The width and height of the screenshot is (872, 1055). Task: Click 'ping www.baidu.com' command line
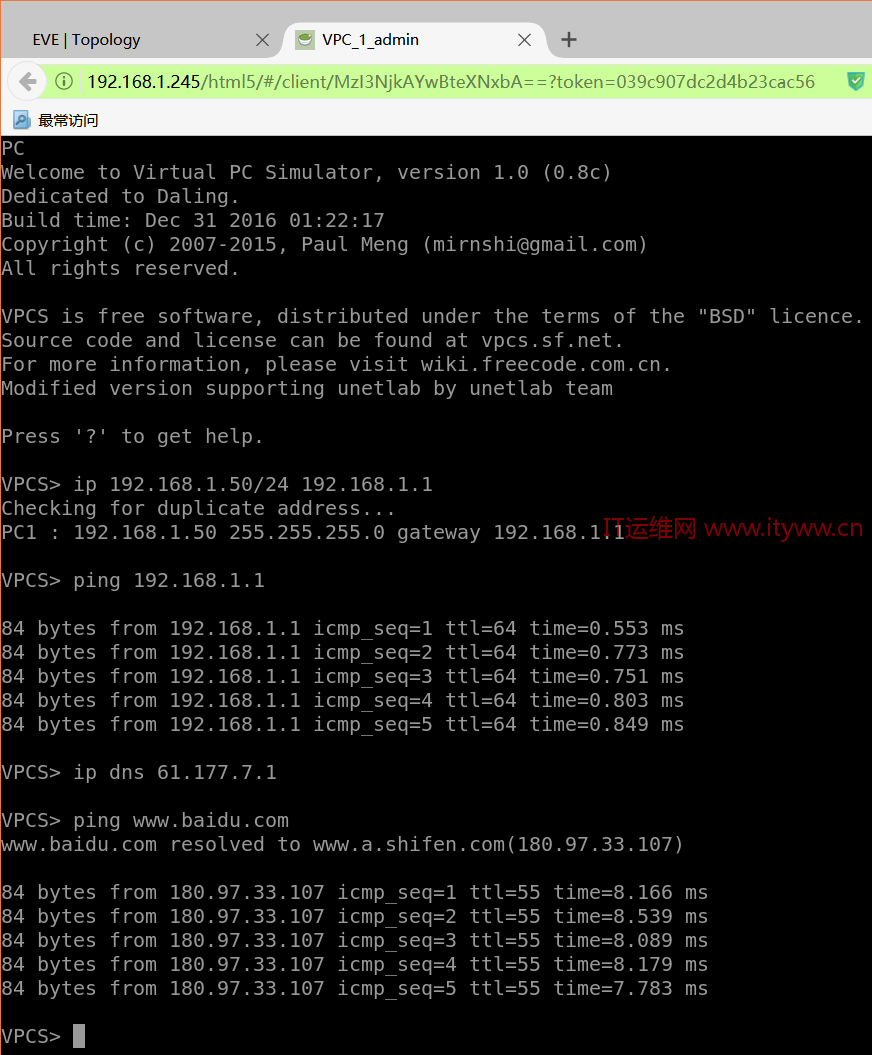coord(145,821)
